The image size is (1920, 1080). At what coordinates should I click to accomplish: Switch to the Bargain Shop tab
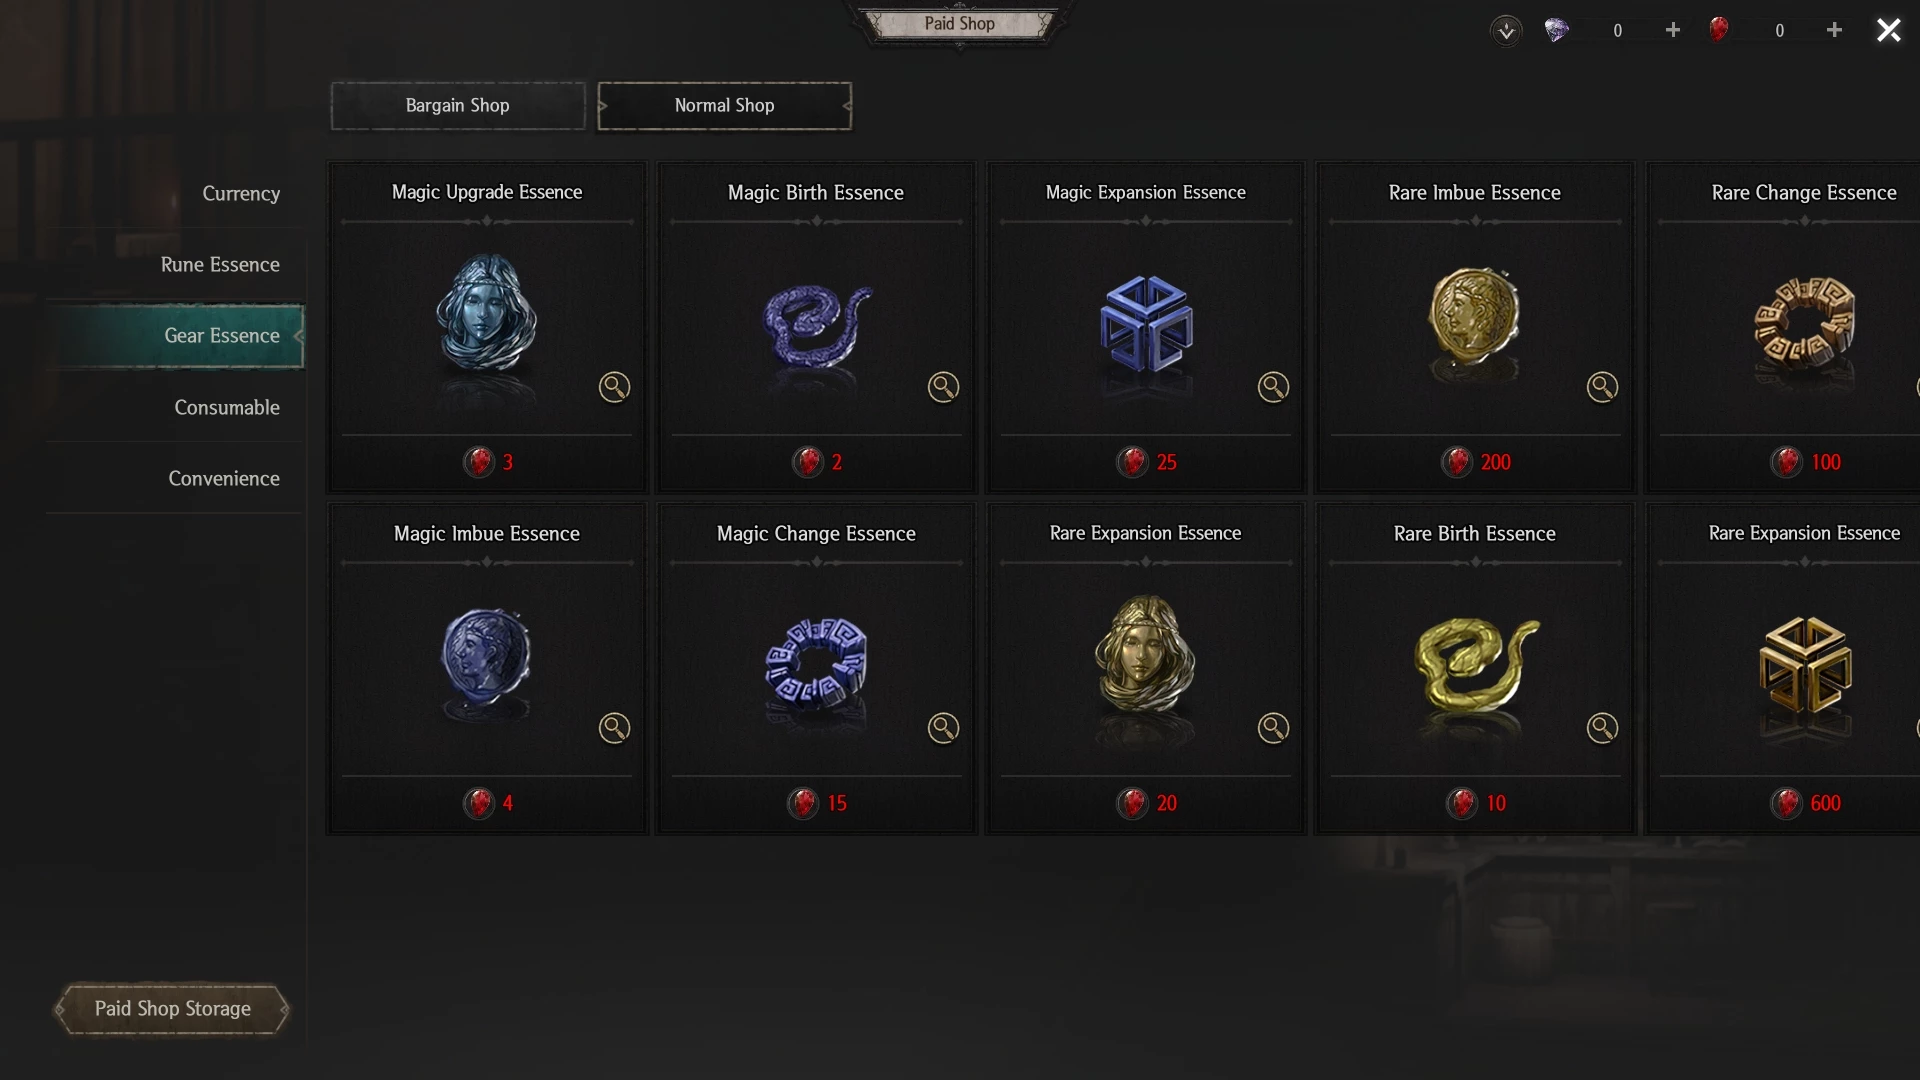pos(458,105)
